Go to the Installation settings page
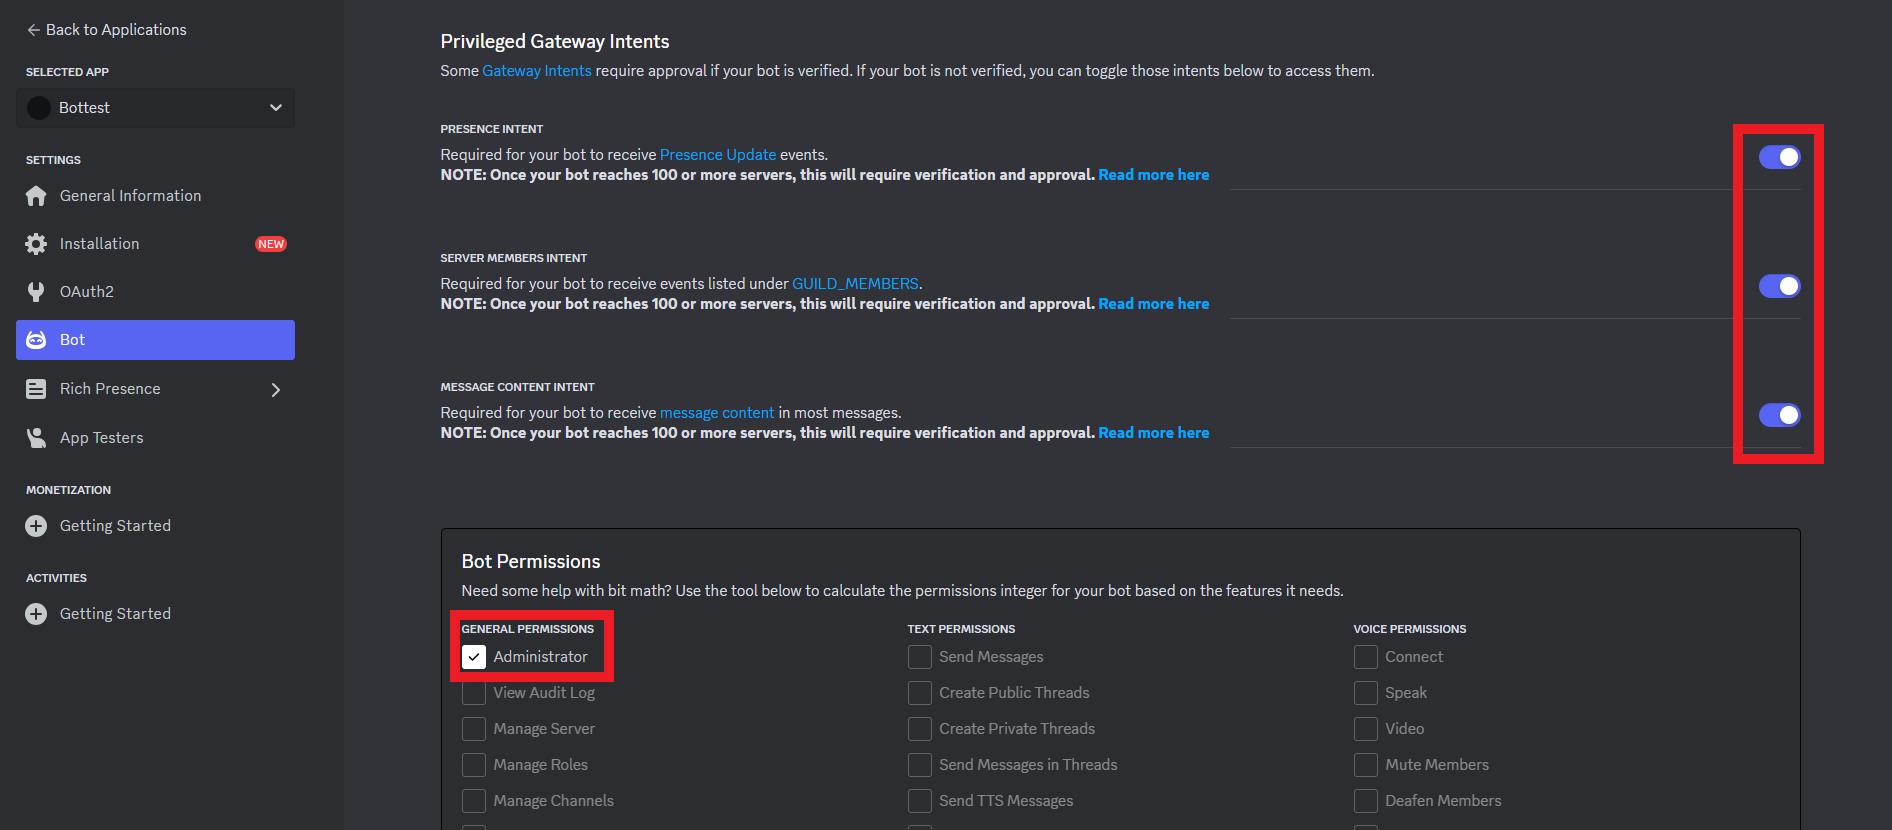This screenshot has width=1892, height=830. pyautogui.click(x=155, y=244)
